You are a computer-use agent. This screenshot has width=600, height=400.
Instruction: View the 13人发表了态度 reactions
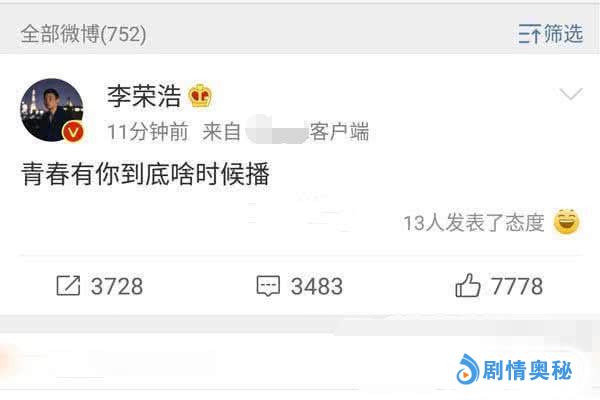coord(474,223)
